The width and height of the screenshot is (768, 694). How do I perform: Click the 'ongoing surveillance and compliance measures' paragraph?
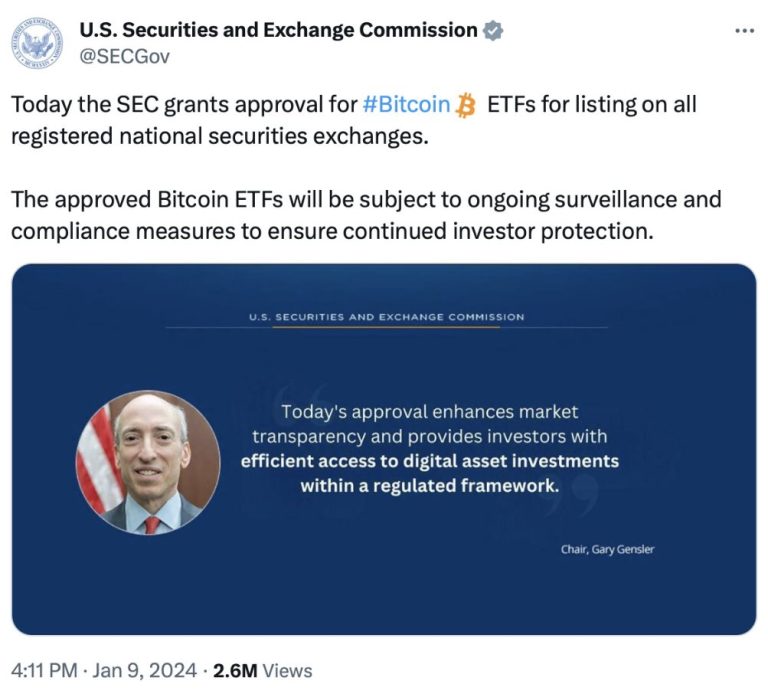point(366,215)
